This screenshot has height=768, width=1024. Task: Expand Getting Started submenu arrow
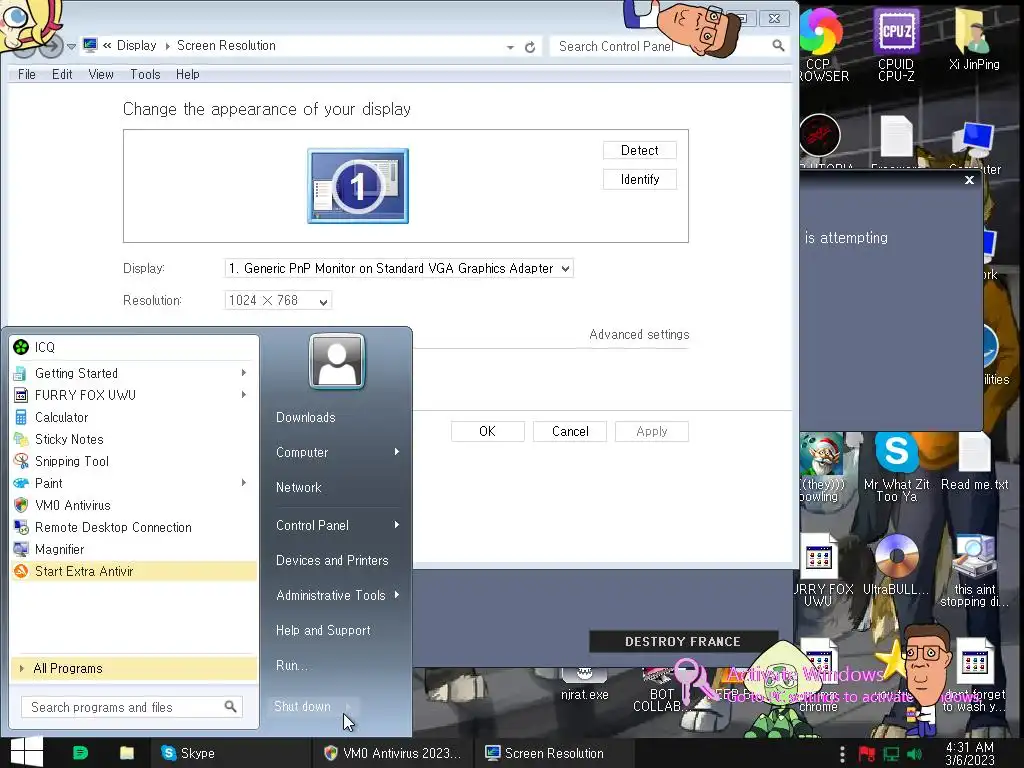pos(244,373)
